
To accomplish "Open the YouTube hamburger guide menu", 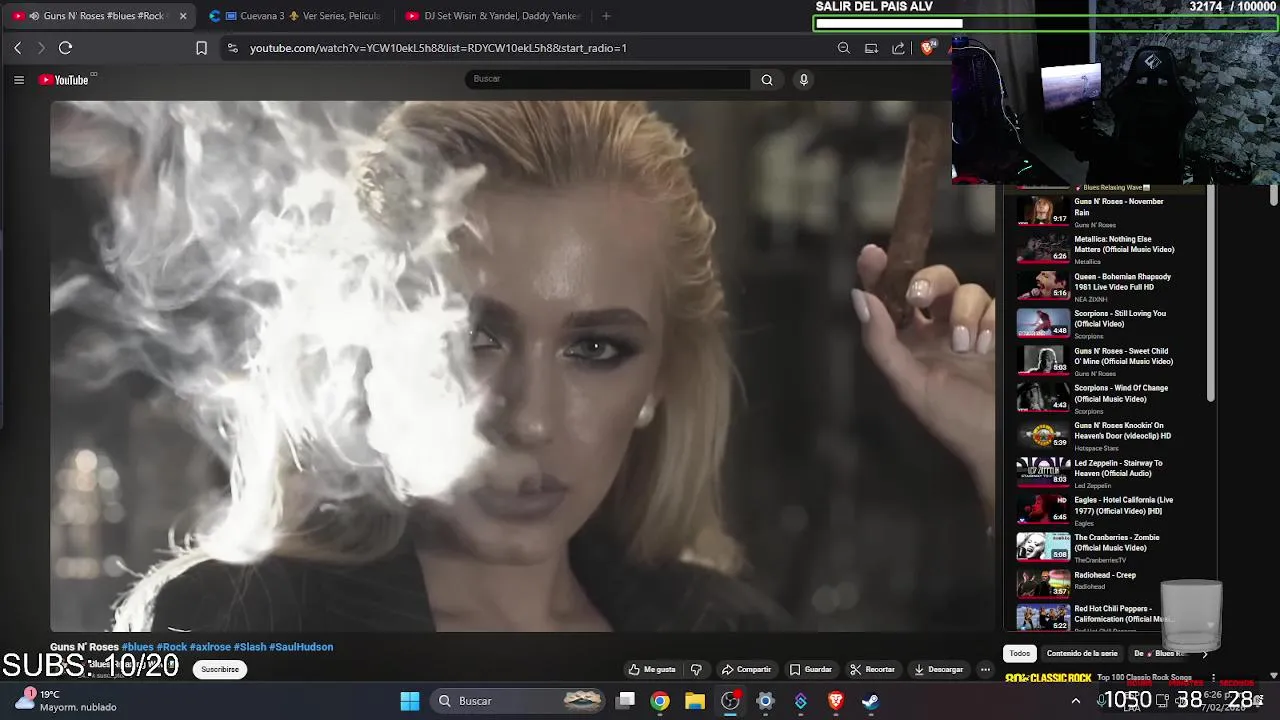I will click(x=18, y=80).
